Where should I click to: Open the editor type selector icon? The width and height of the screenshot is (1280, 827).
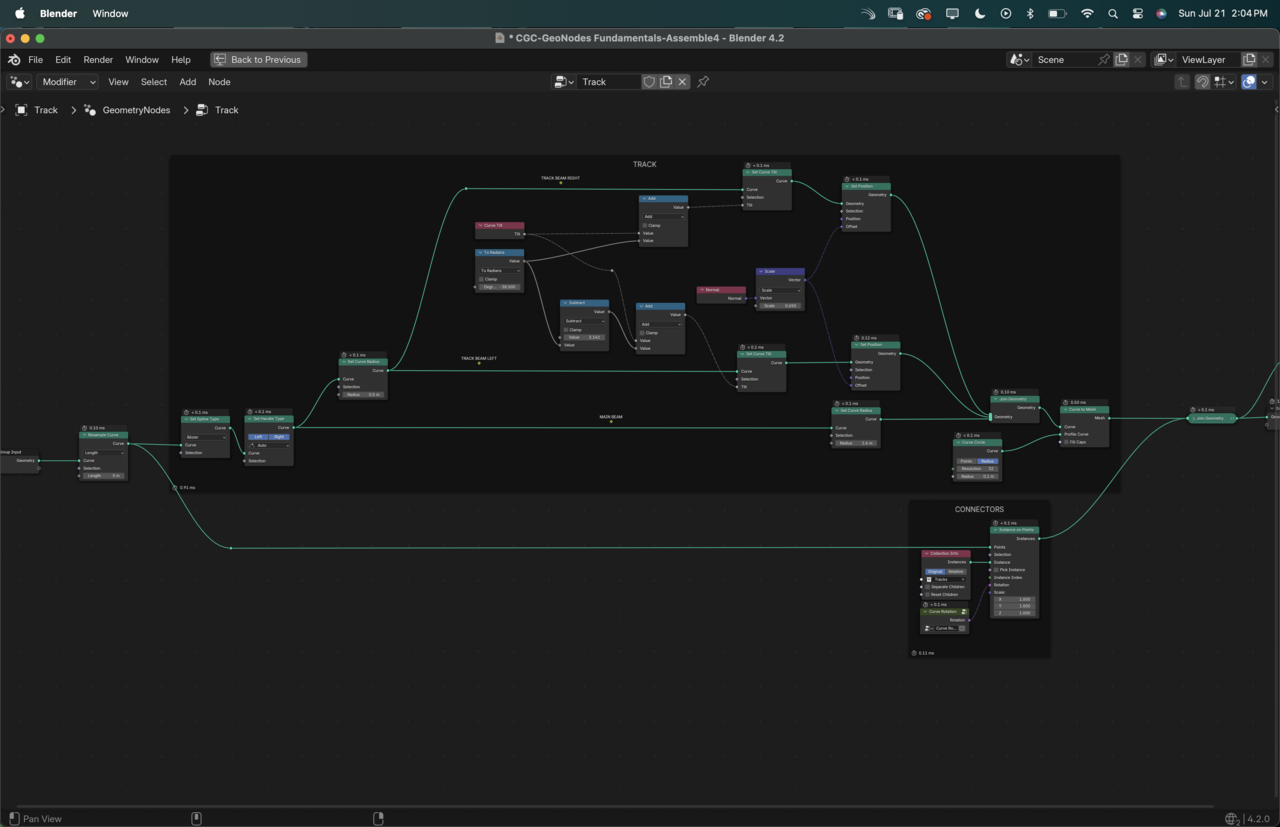click(x=19, y=82)
